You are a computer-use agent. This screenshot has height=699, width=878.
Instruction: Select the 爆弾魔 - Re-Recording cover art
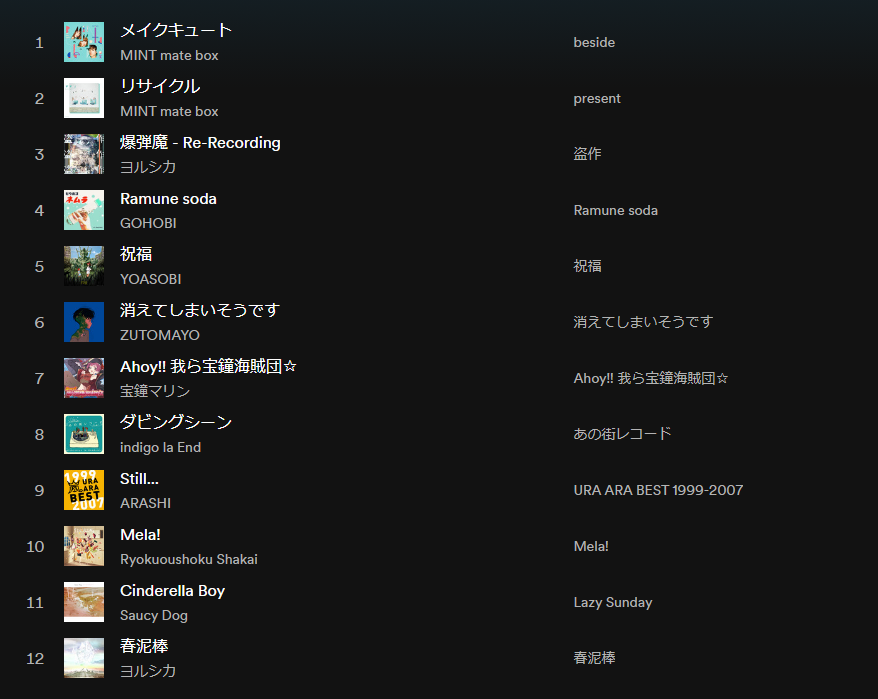(x=83, y=154)
